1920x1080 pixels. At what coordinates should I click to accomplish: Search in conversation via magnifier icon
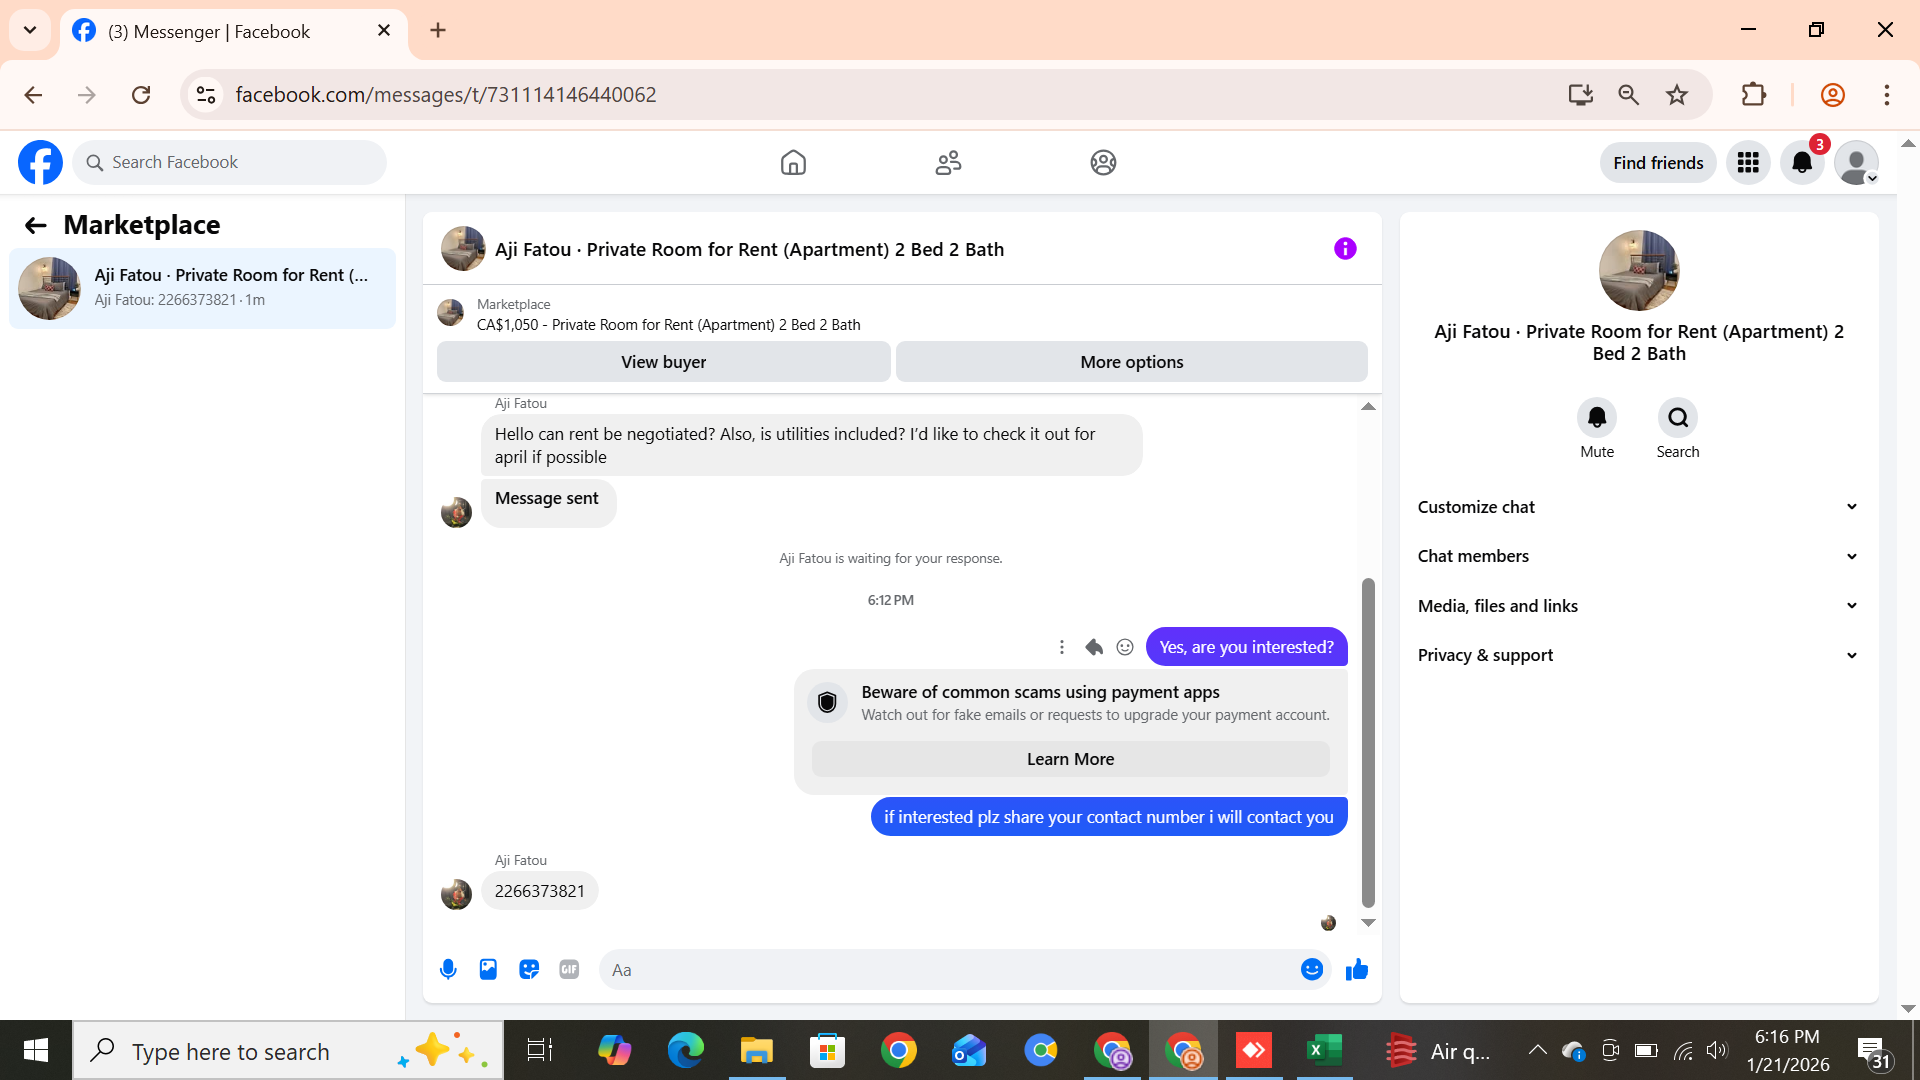coord(1678,418)
